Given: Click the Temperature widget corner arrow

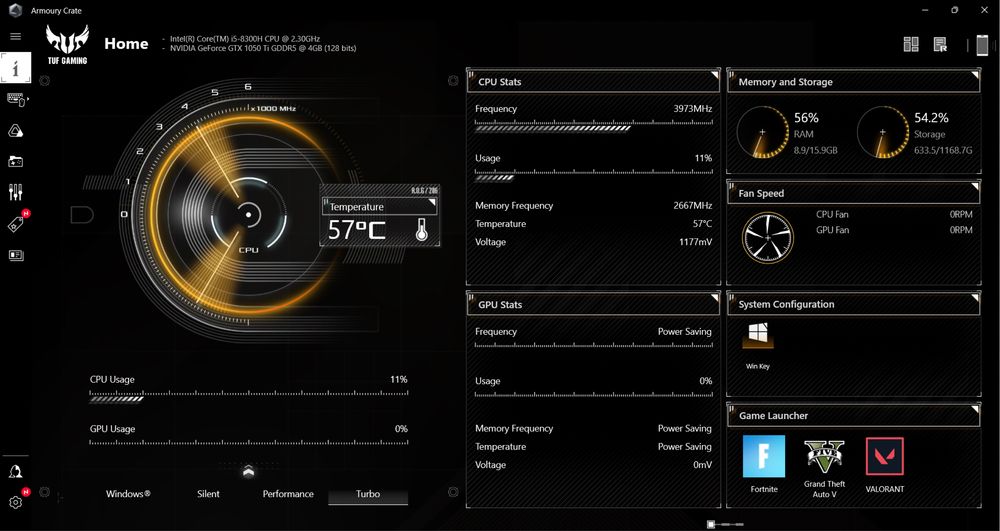Looking at the screenshot, I should pos(432,203).
